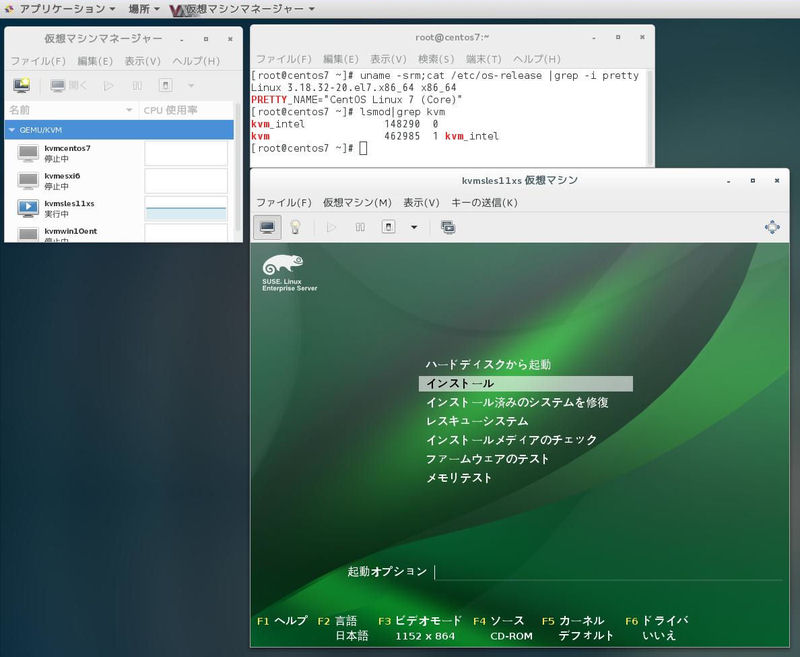This screenshot has height=657, width=800.
Task: Click the fullscreen arrows icon
Action: click(772, 227)
